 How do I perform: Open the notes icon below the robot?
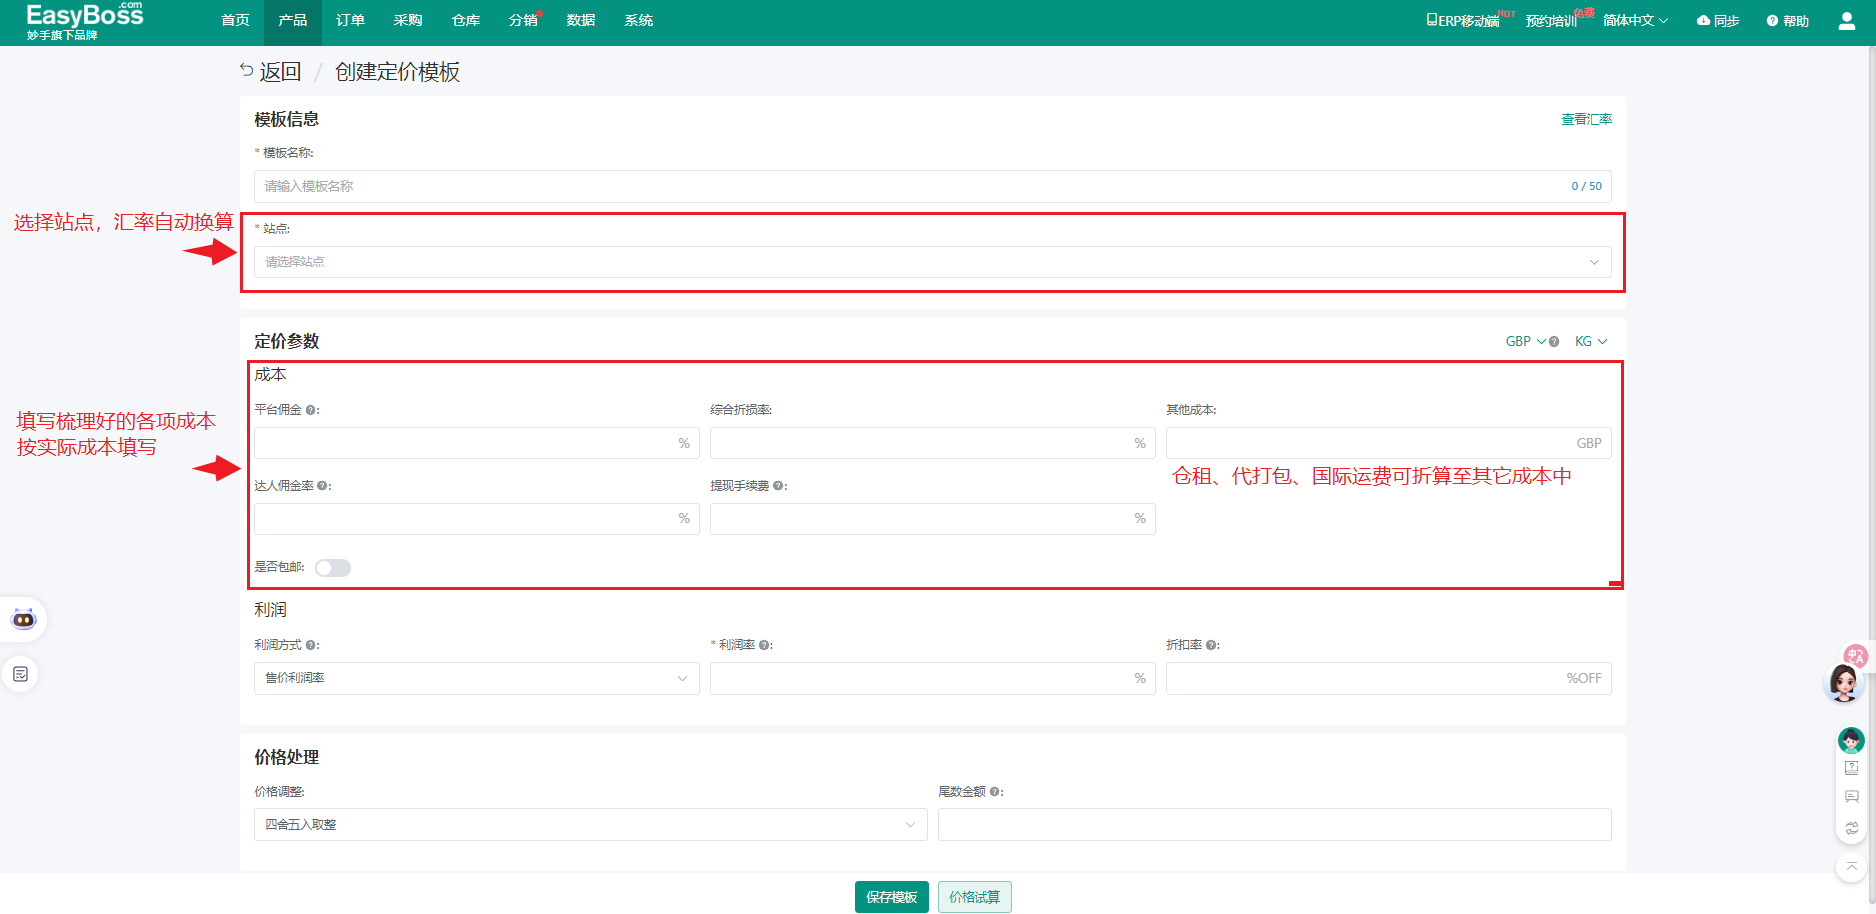[21, 674]
